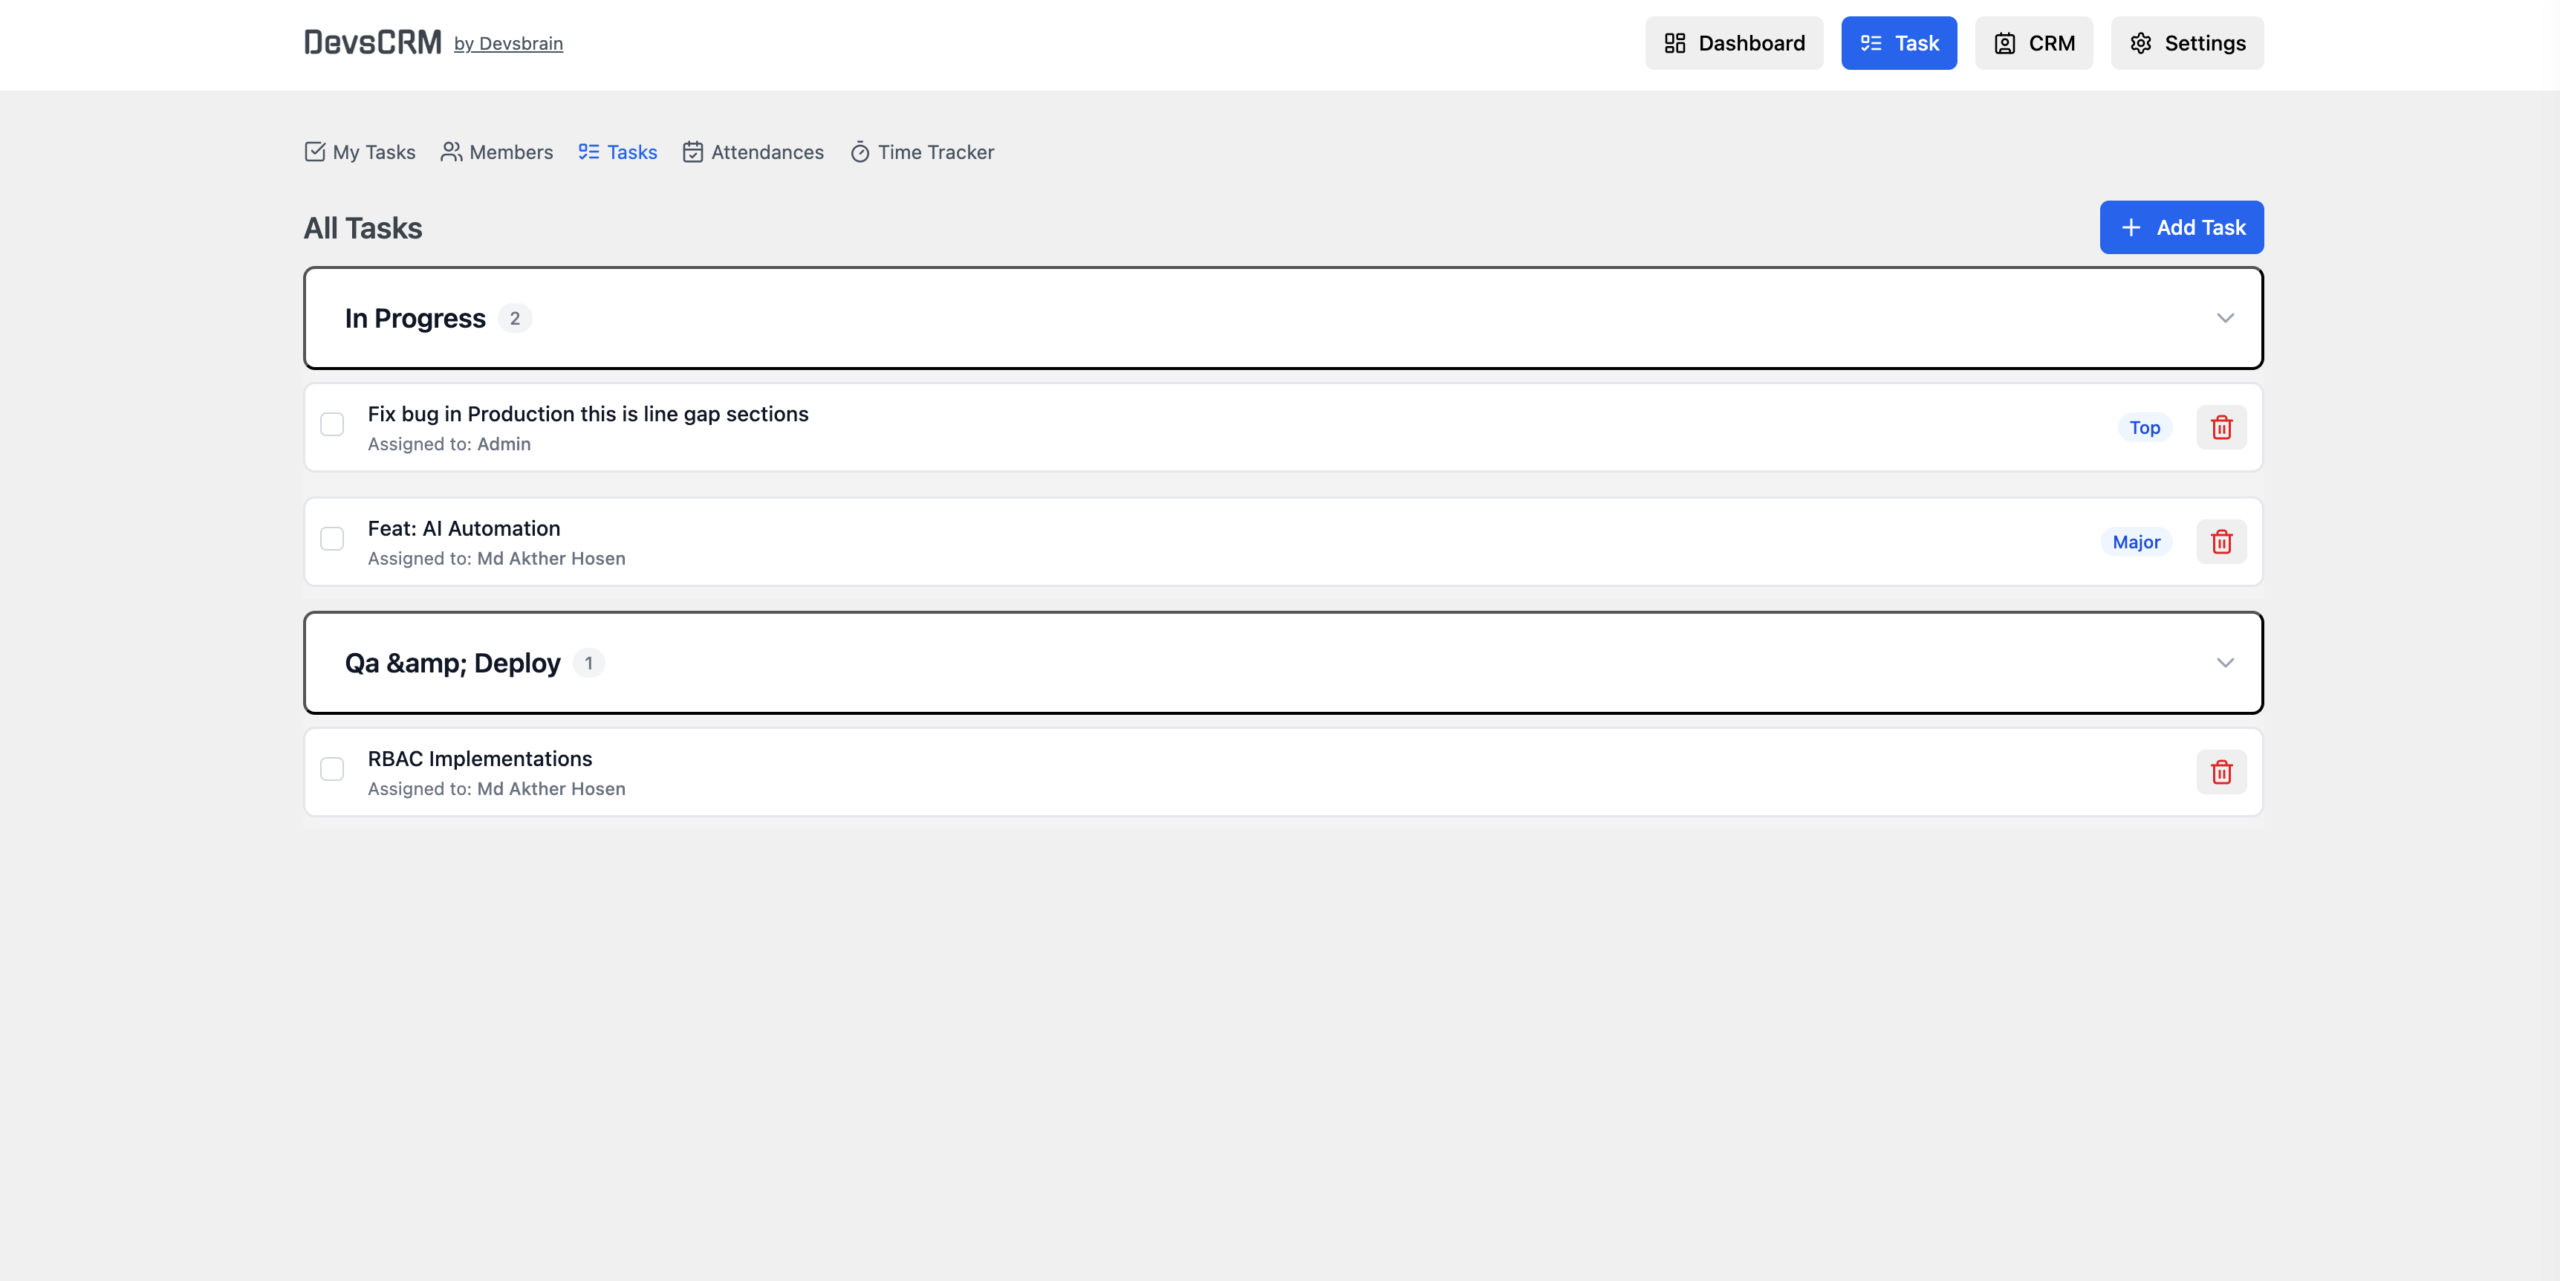Delete the Fix bug in Production task
The width and height of the screenshot is (2560, 1281).
(2221, 427)
